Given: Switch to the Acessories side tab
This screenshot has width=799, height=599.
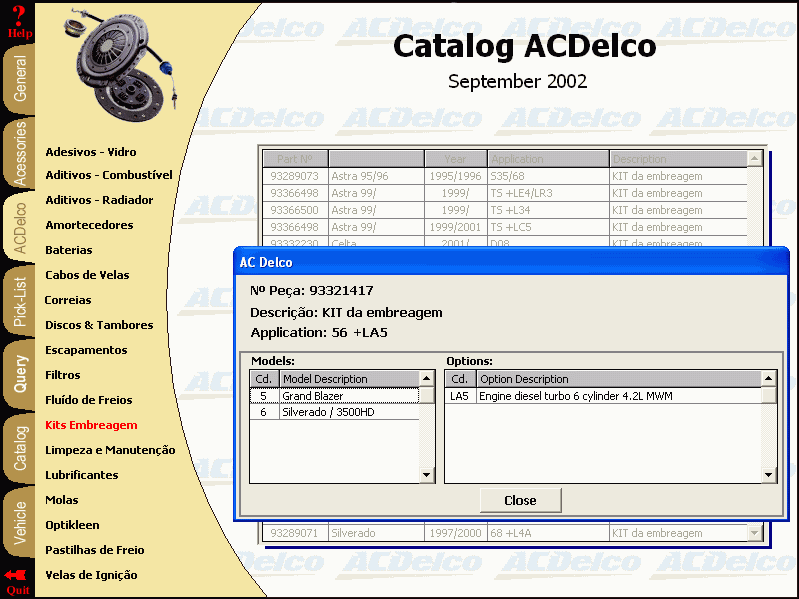Looking at the screenshot, I should click(x=19, y=153).
